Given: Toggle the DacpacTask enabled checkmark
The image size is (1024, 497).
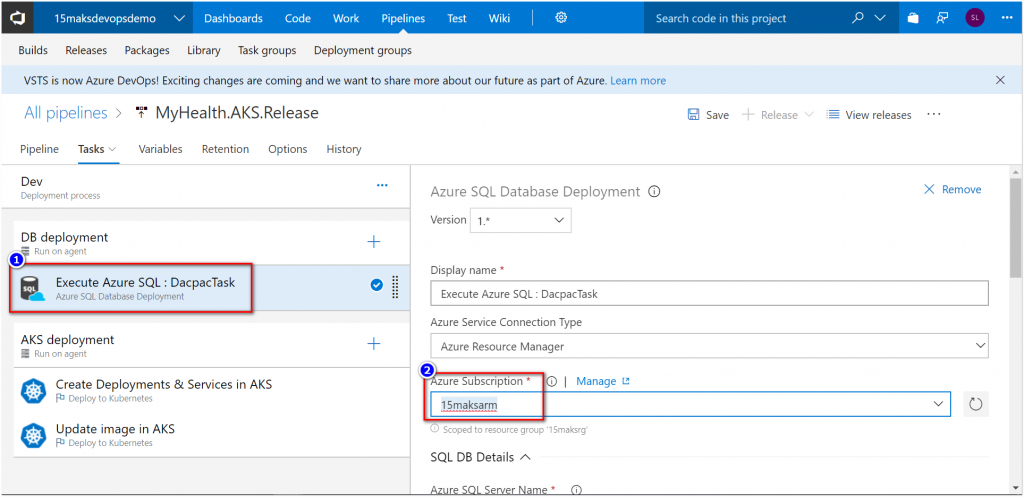Looking at the screenshot, I should pos(376,285).
